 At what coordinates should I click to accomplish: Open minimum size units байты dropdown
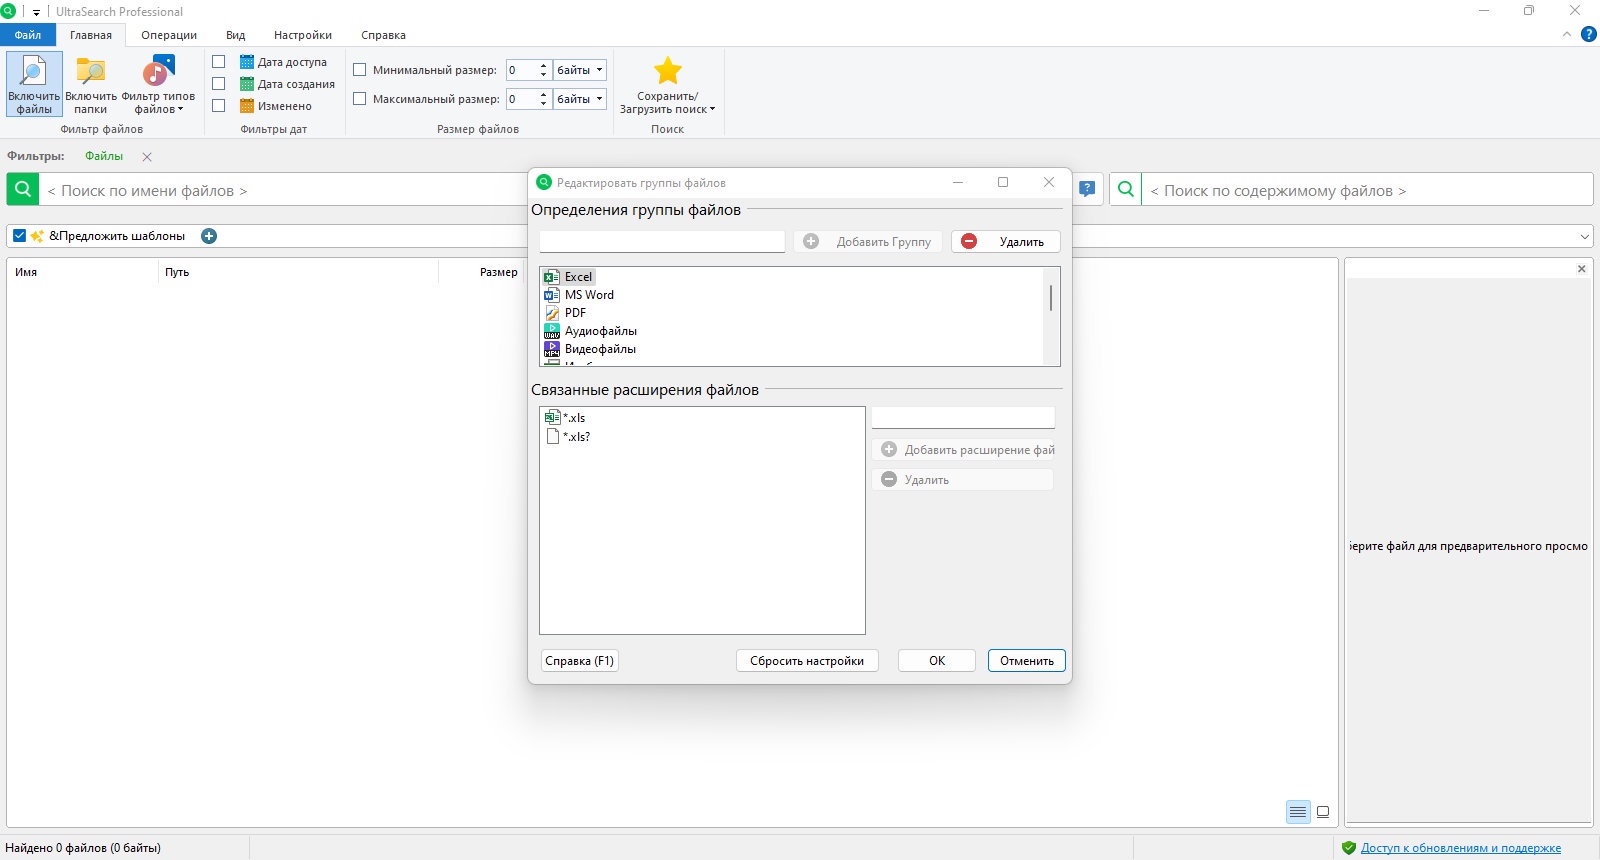pos(580,70)
